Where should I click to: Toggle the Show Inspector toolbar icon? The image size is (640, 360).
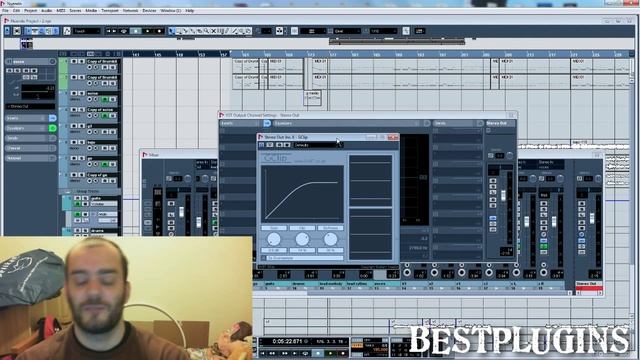(28, 31)
